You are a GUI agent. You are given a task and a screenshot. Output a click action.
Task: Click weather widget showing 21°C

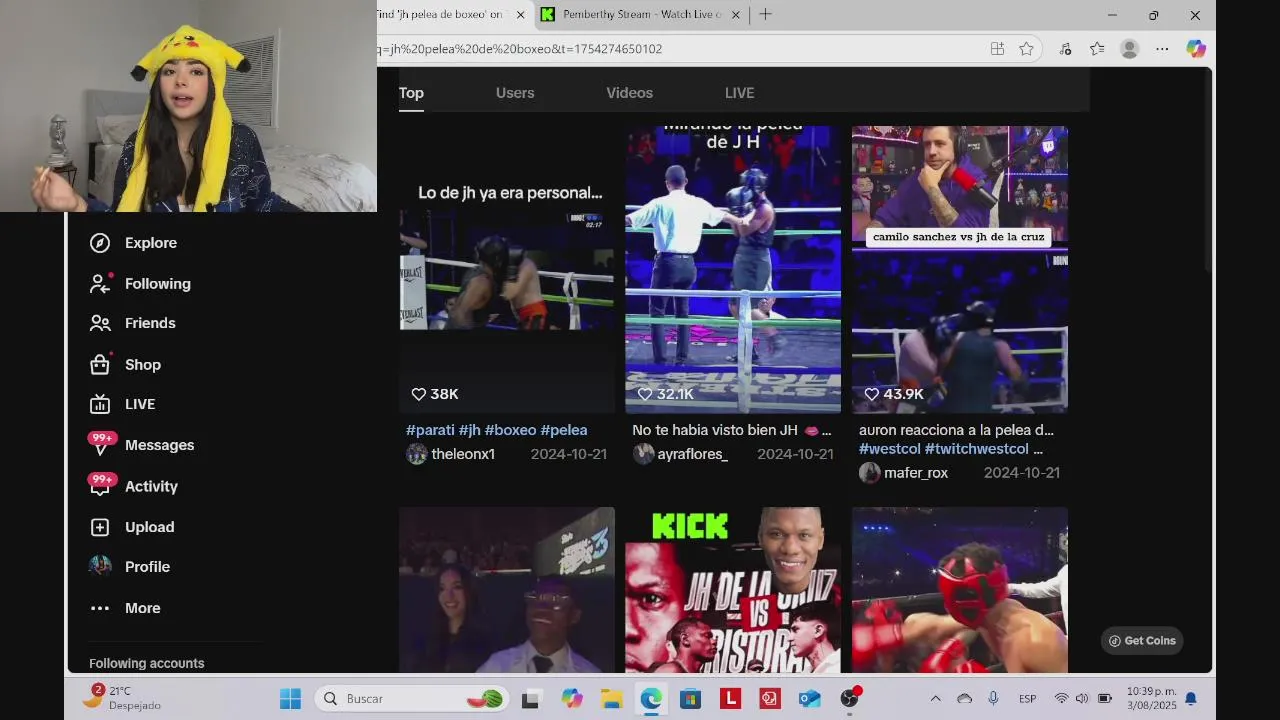[x=124, y=698]
